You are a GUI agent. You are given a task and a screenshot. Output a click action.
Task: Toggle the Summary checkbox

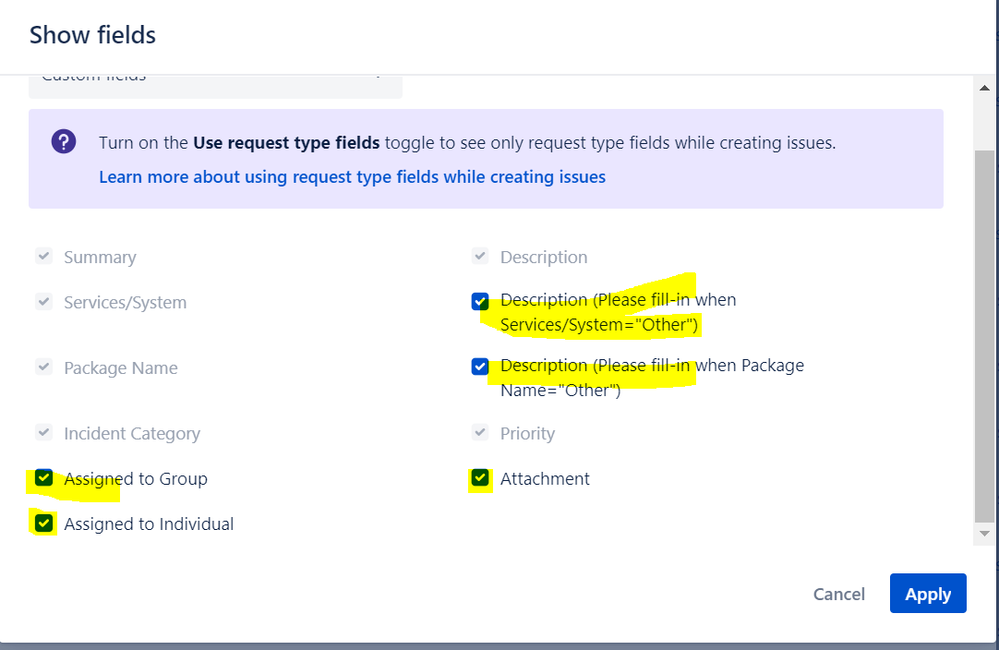(x=44, y=256)
